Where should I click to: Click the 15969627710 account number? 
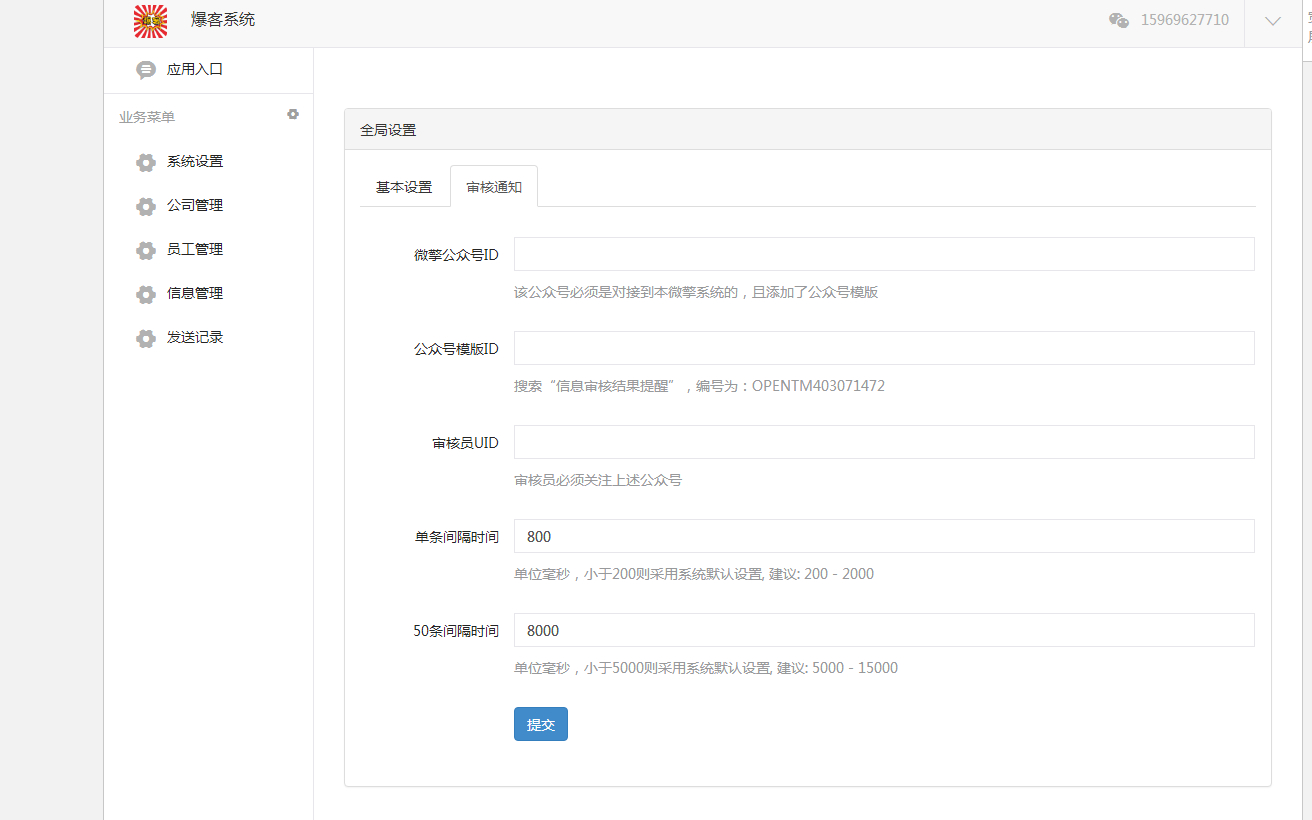[x=1185, y=20]
